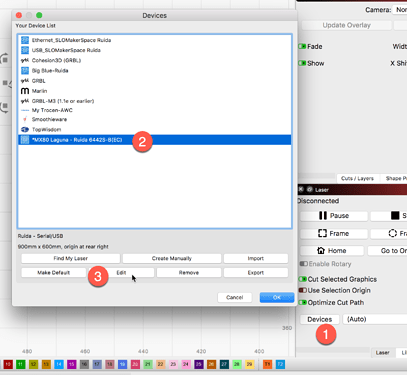Open the Camera selection dropdown
The width and height of the screenshot is (407, 375).
pyautogui.click(x=400, y=10)
